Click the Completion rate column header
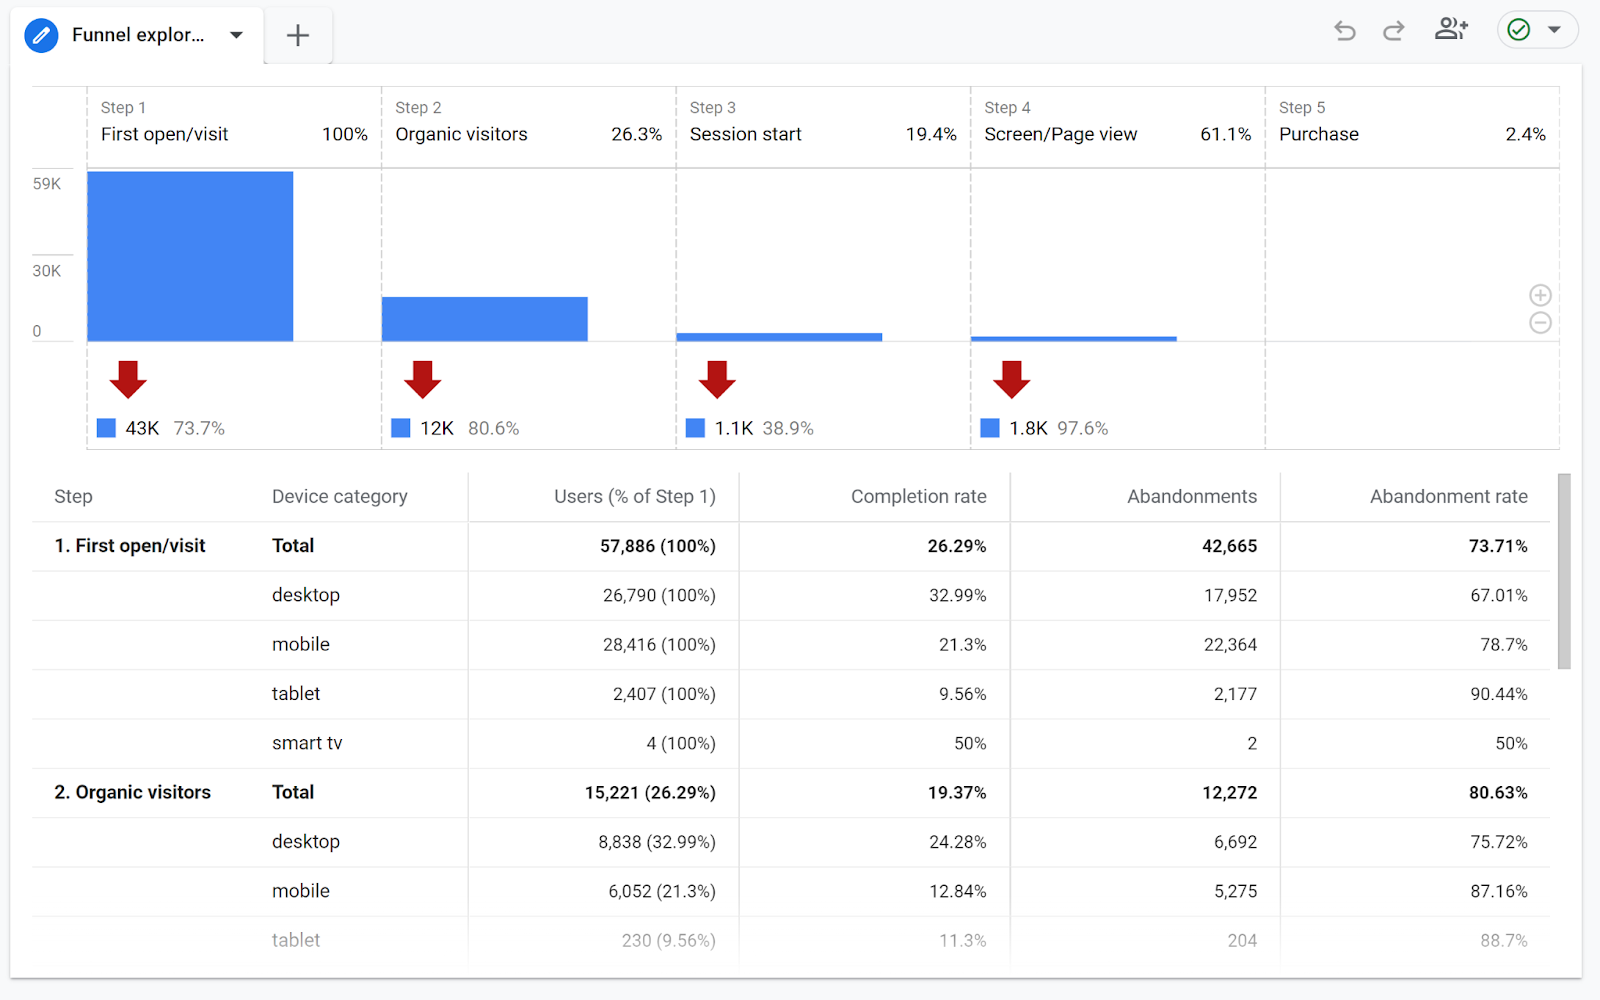 coord(918,496)
